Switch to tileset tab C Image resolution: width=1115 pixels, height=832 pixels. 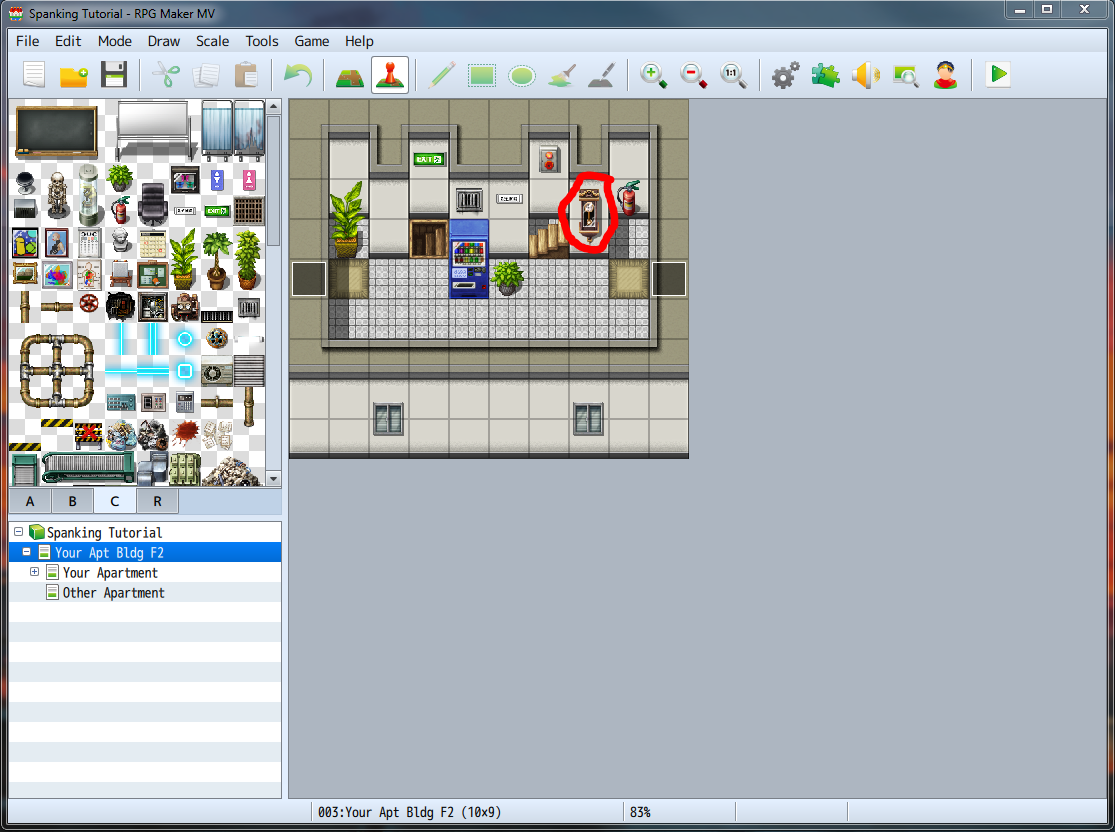[114, 501]
